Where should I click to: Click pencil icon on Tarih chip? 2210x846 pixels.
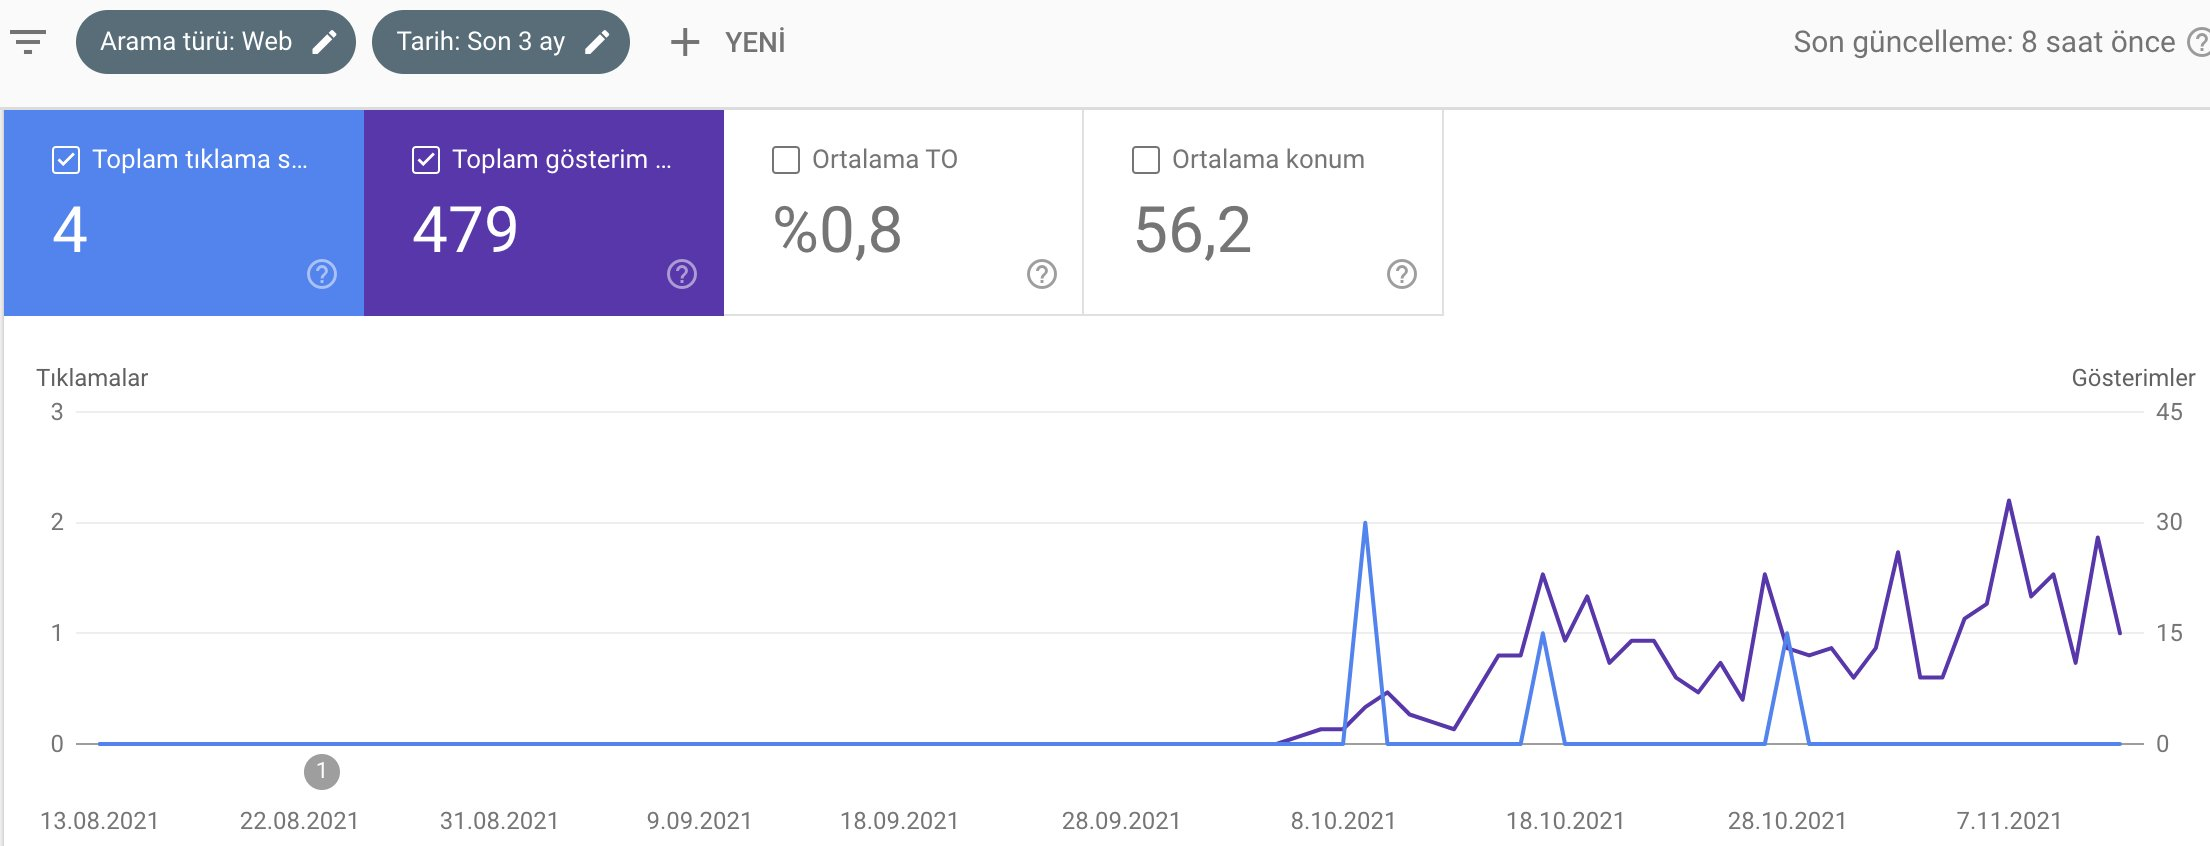(x=597, y=42)
